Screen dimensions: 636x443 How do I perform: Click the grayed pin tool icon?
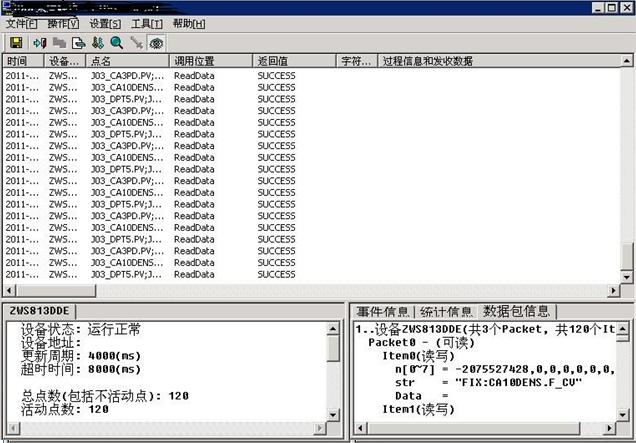(x=136, y=43)
